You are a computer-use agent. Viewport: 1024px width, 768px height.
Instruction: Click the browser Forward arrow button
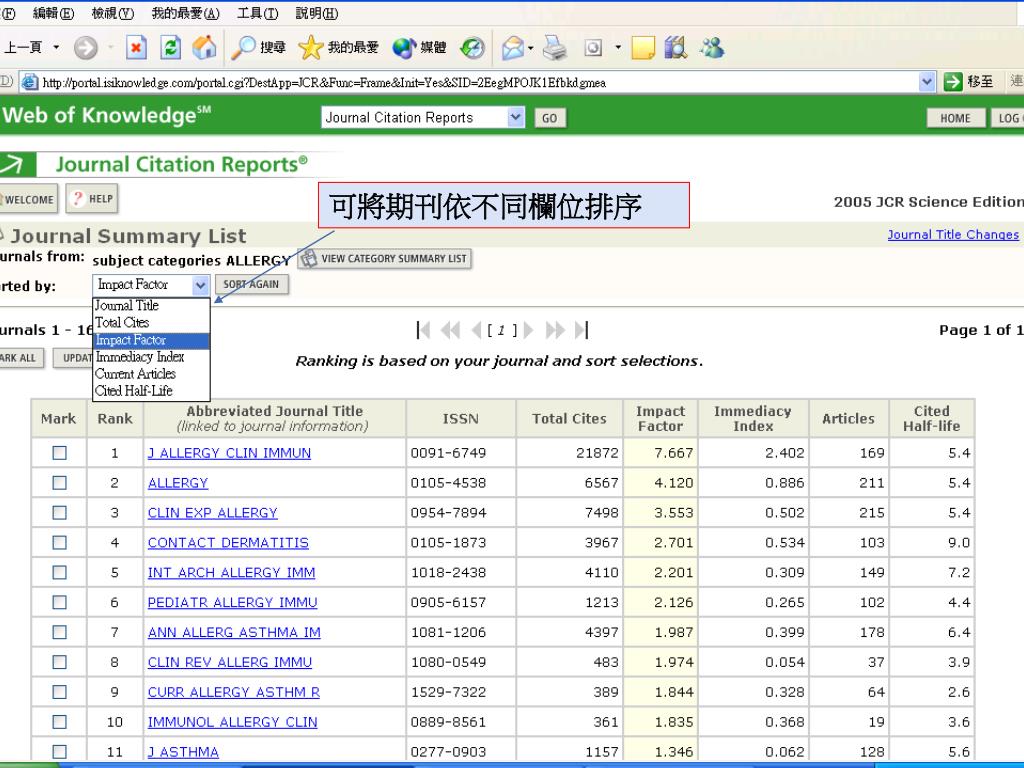pyautogui.click(x=86, y=48)
